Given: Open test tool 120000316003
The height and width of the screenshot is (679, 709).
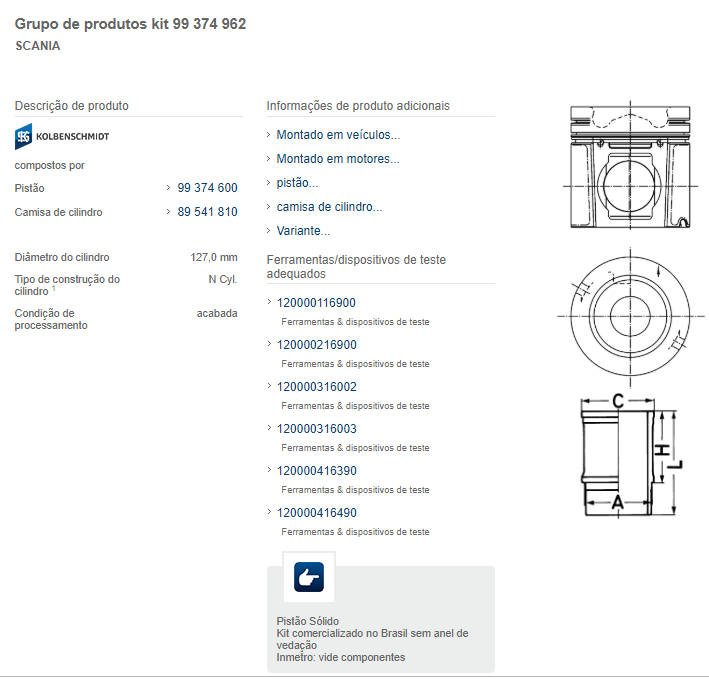Looking at the screenshot, I should coord(316,429).
